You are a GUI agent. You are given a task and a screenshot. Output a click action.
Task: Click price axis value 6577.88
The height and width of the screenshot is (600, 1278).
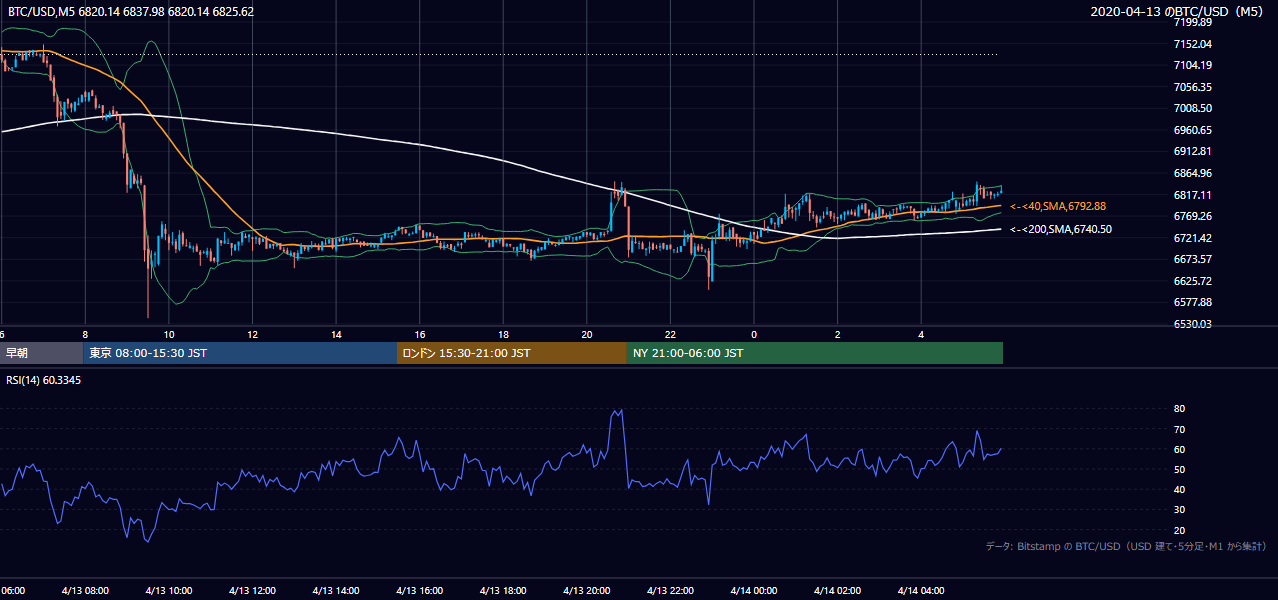[x=1193, y=302]
